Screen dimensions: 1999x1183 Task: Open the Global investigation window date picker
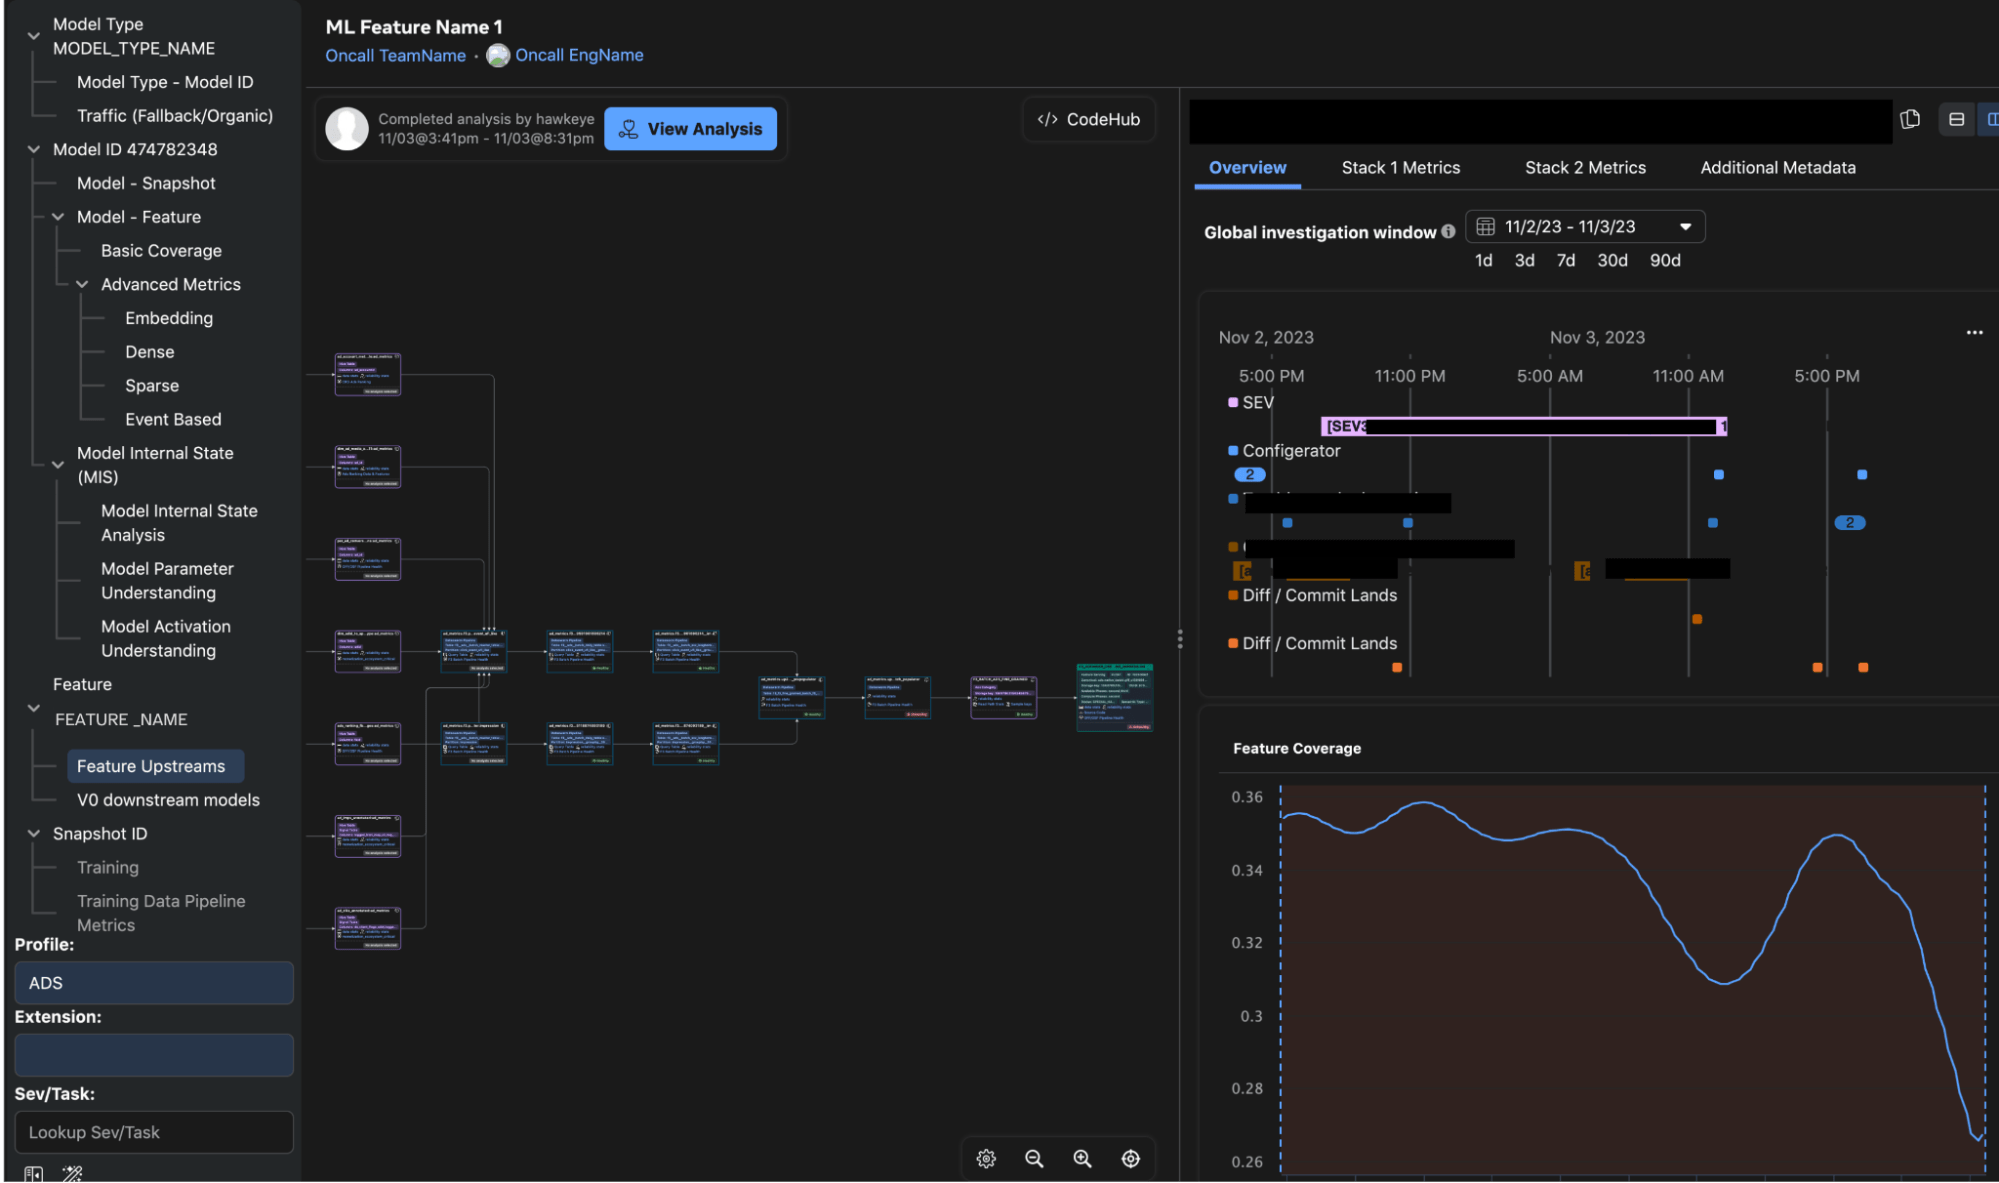[x=1584, y=226]
